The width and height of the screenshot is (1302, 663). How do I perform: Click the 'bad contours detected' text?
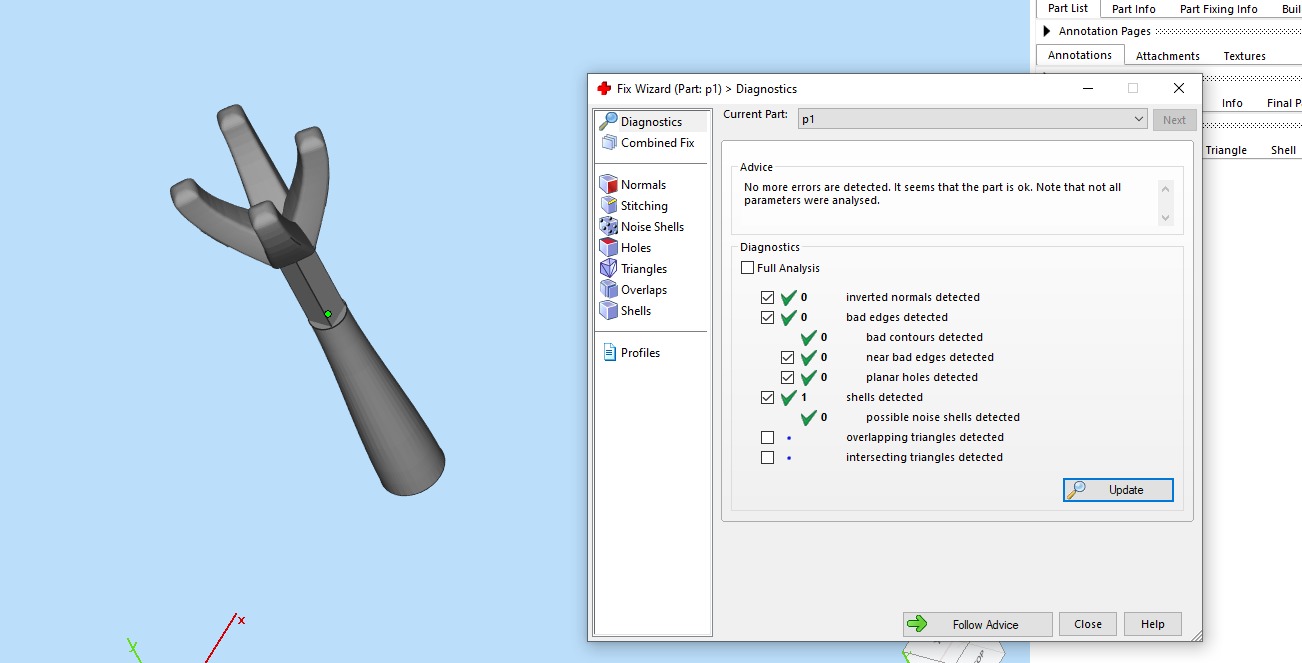point(924,337)
